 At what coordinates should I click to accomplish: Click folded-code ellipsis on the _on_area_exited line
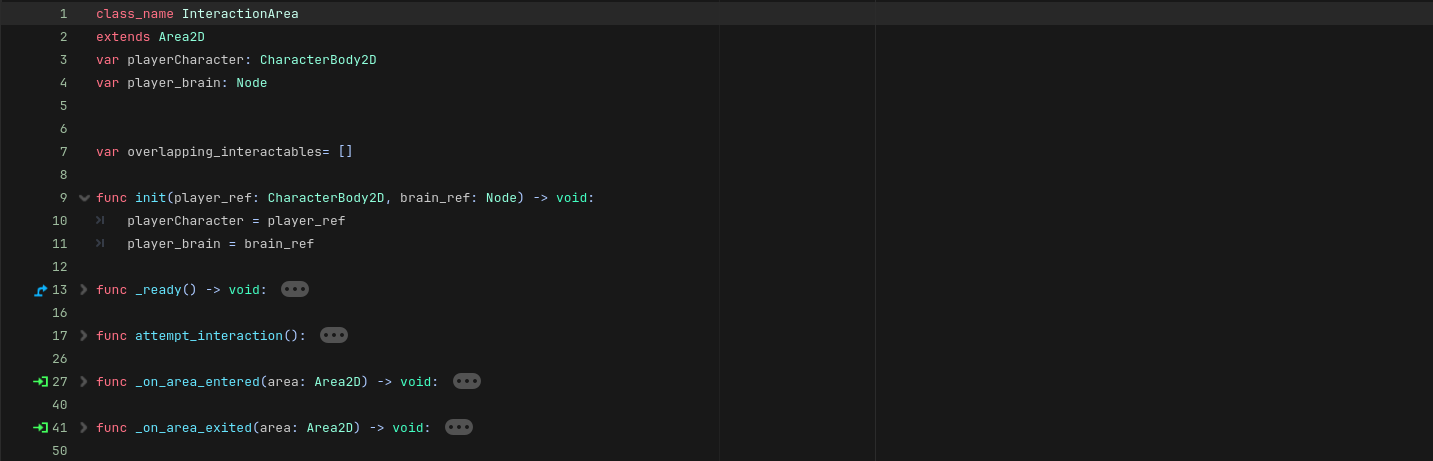point(459,427)
